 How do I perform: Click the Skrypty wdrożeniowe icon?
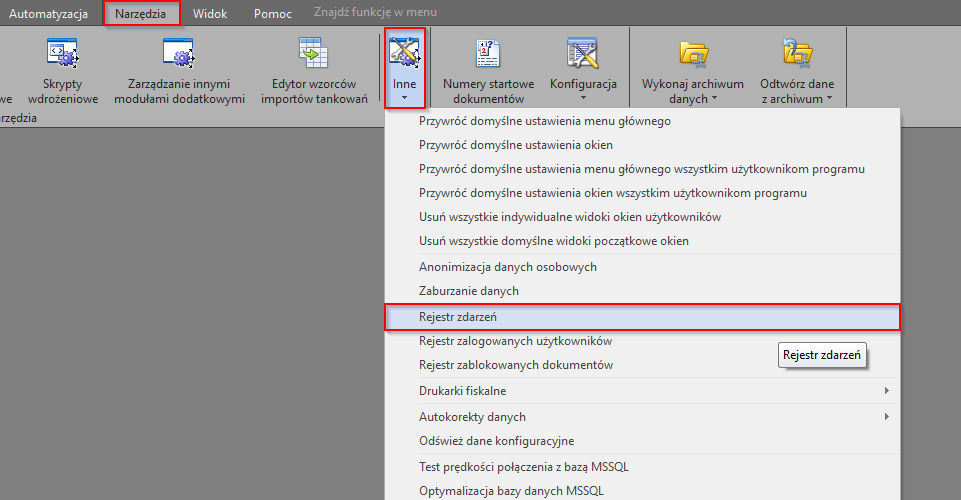(62, 52)
